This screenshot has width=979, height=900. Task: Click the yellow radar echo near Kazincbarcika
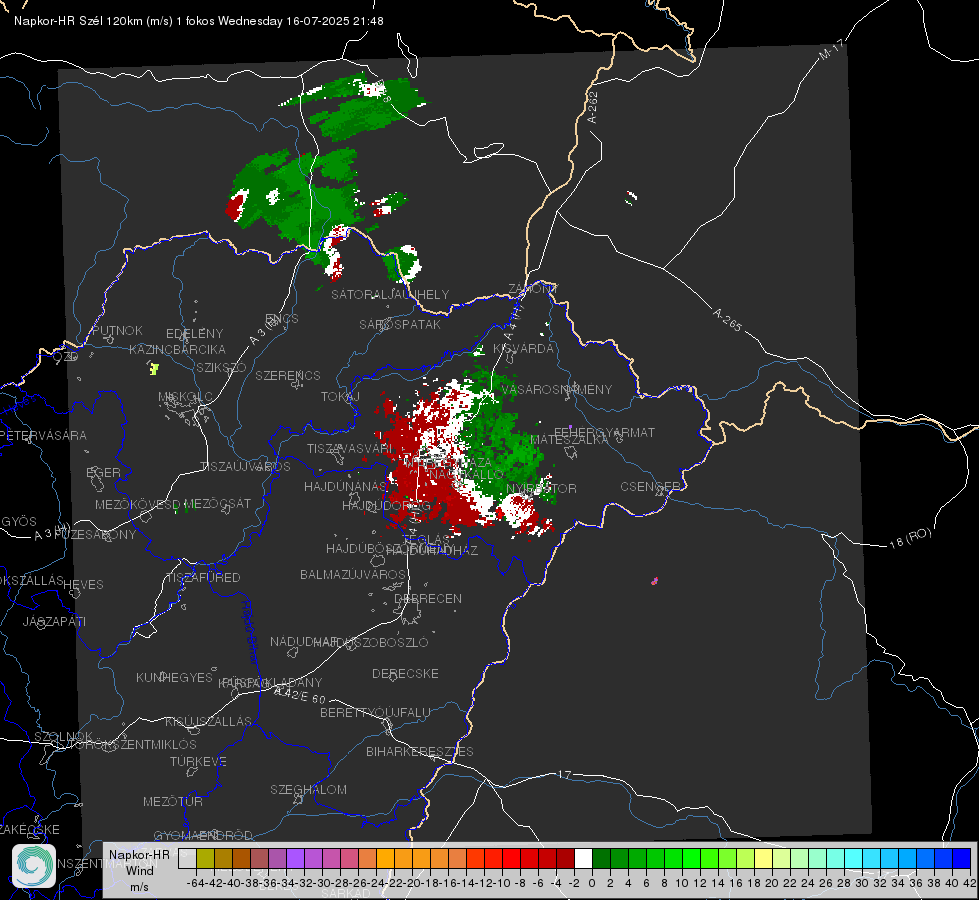pos(154,368)
